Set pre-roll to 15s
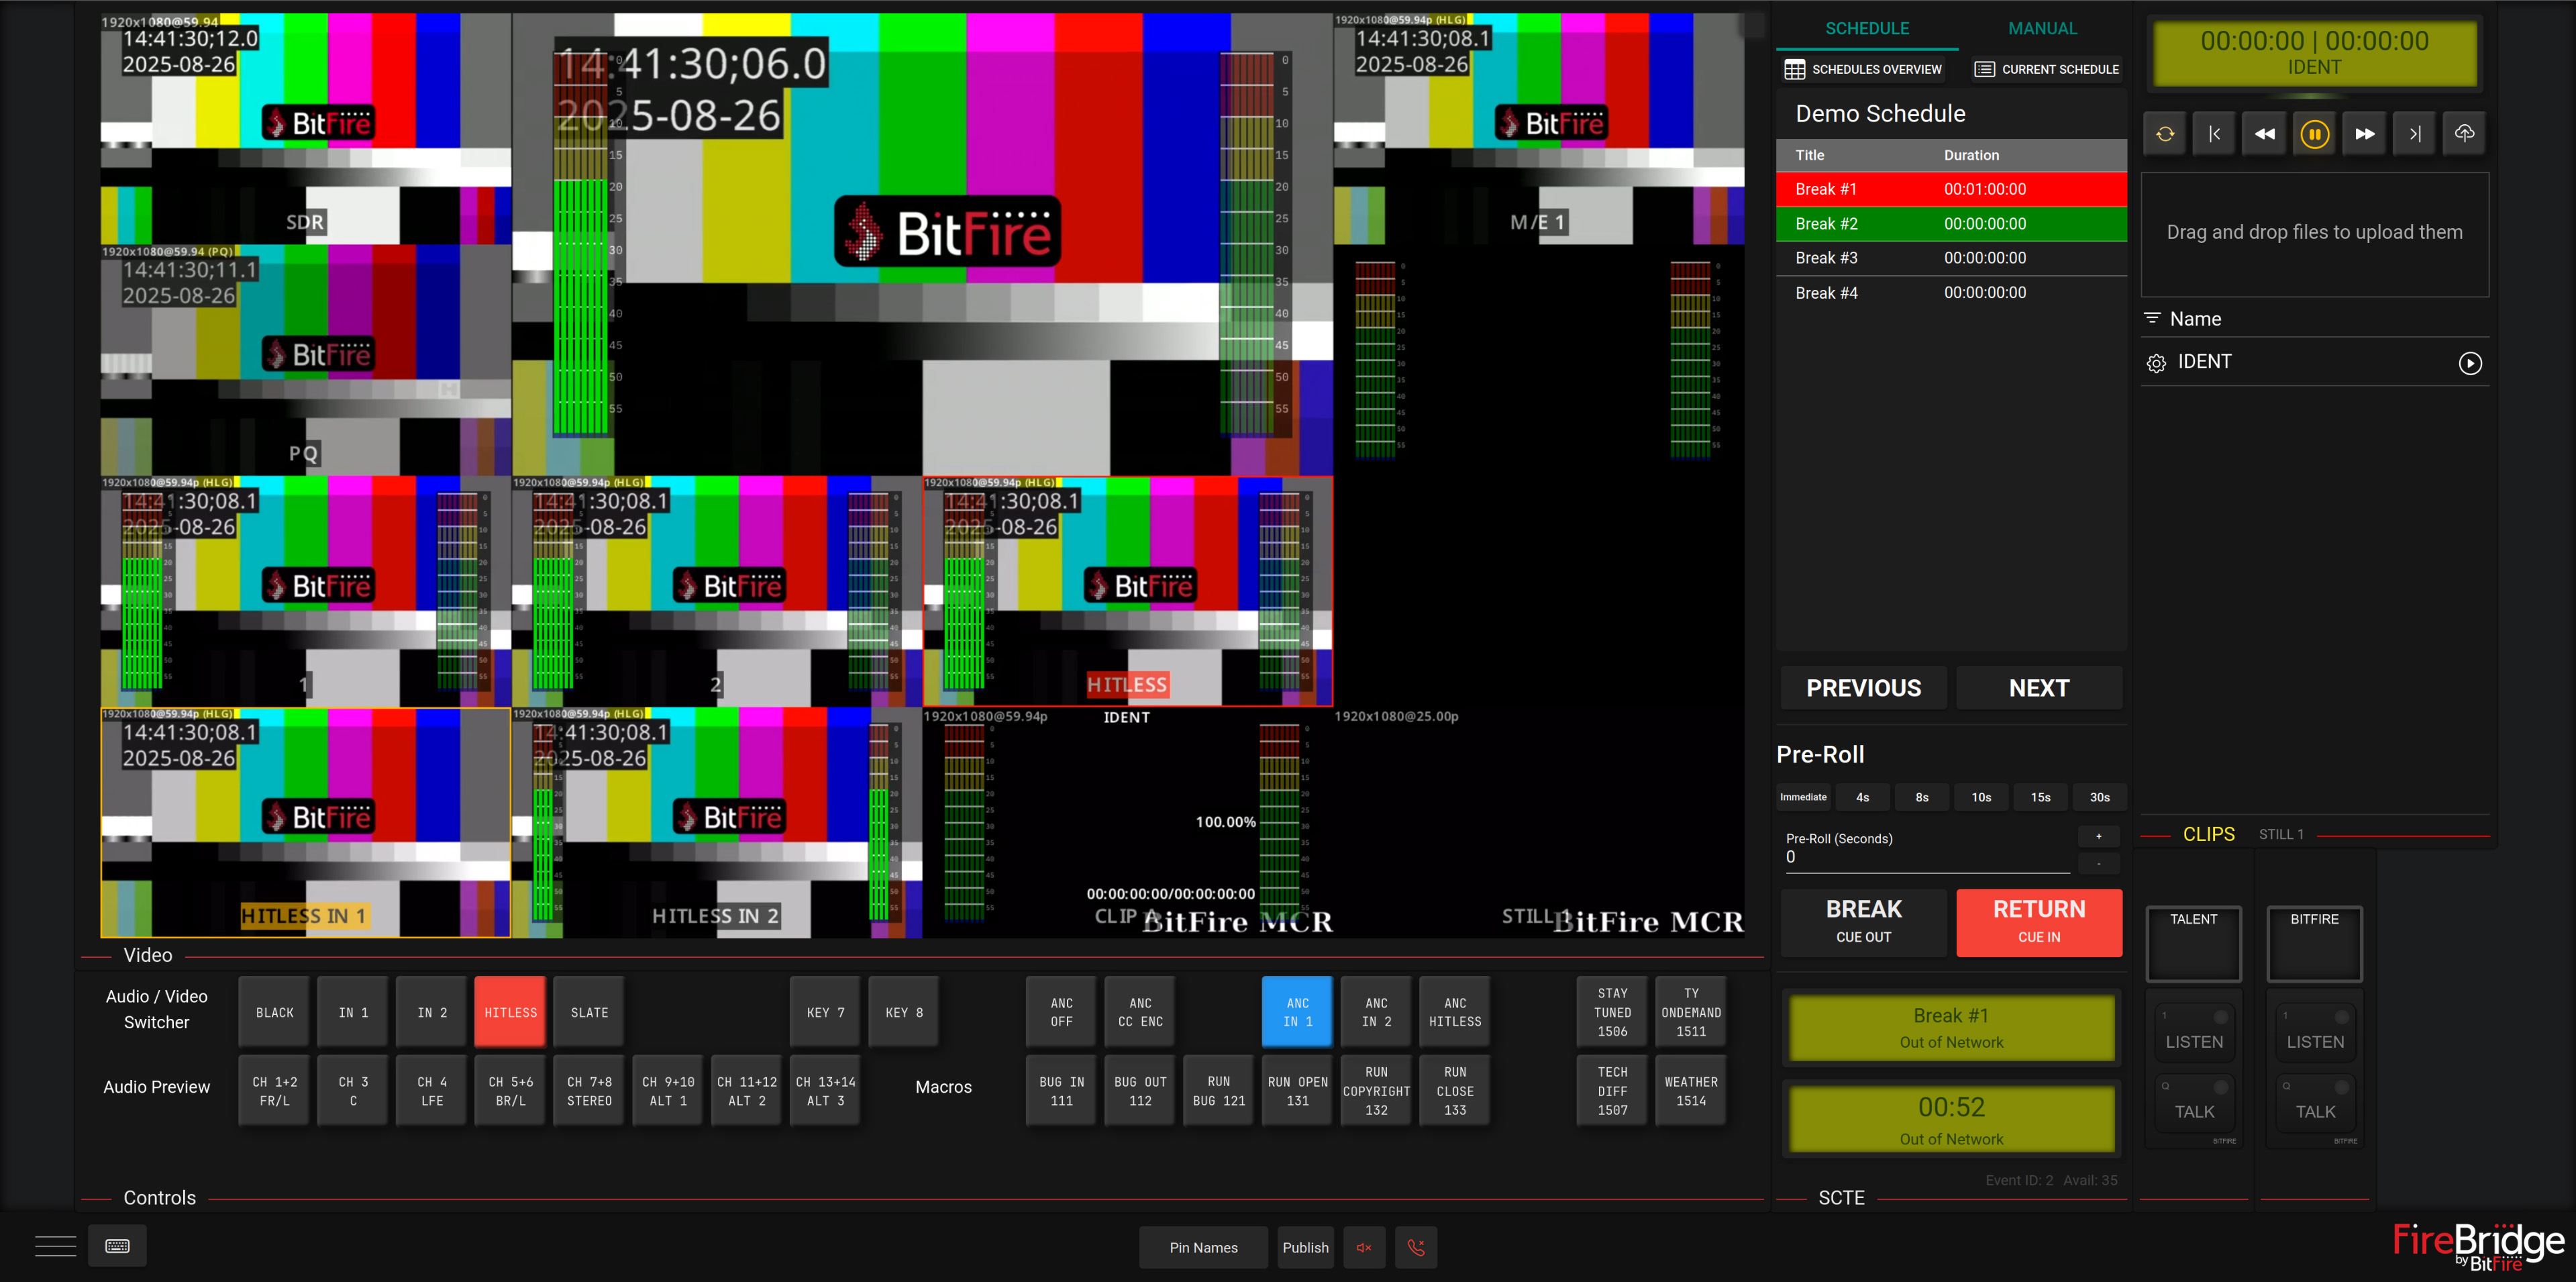The width and height of the screenshot is (2576, 1282). tap(2040, 797)
